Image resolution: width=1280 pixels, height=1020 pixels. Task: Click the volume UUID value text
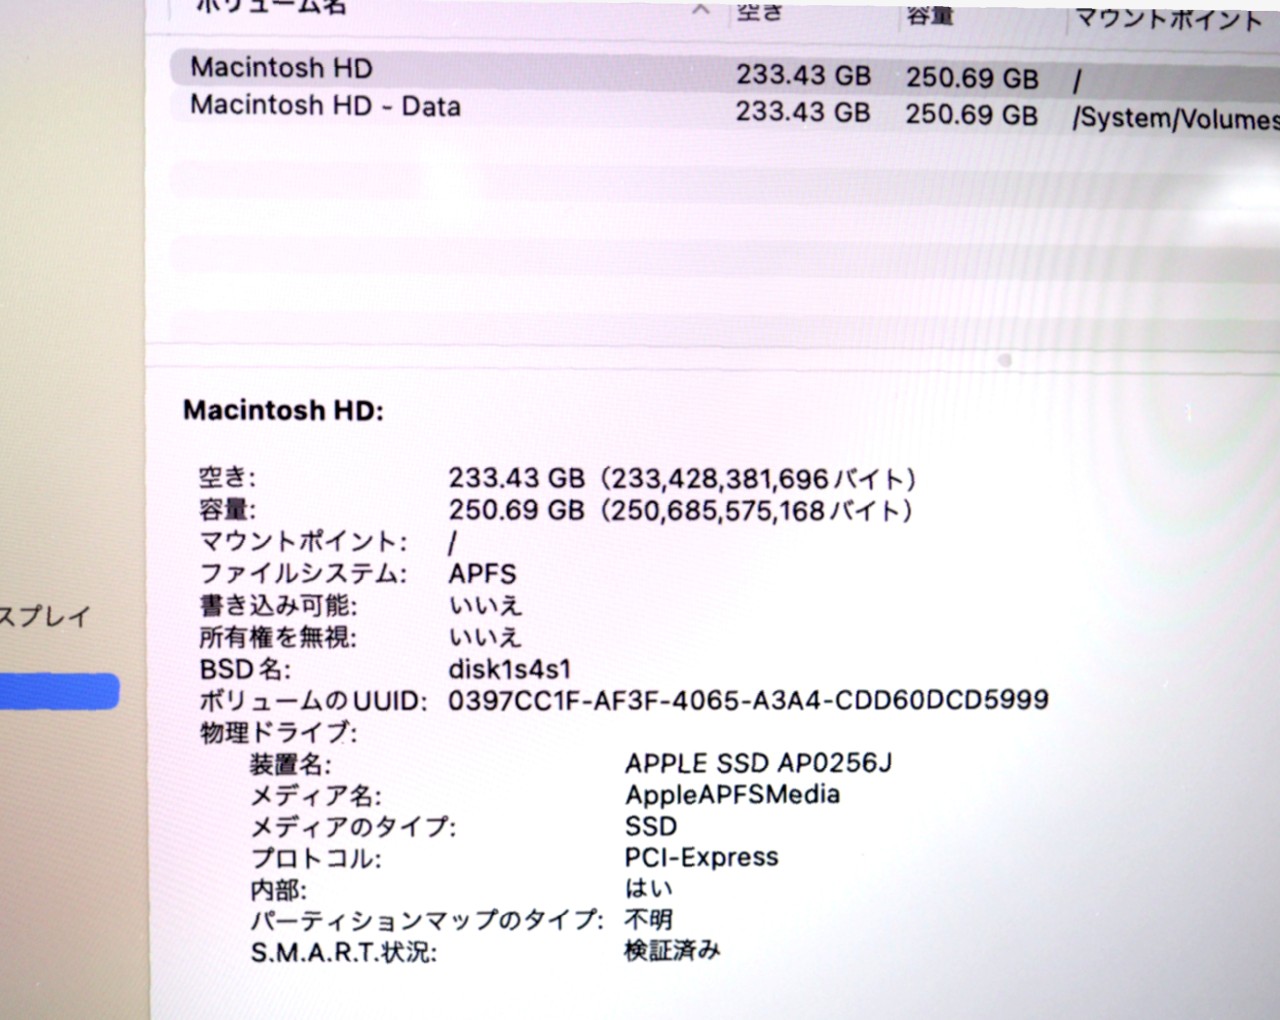pyautogui.click(x=747, y=700)
